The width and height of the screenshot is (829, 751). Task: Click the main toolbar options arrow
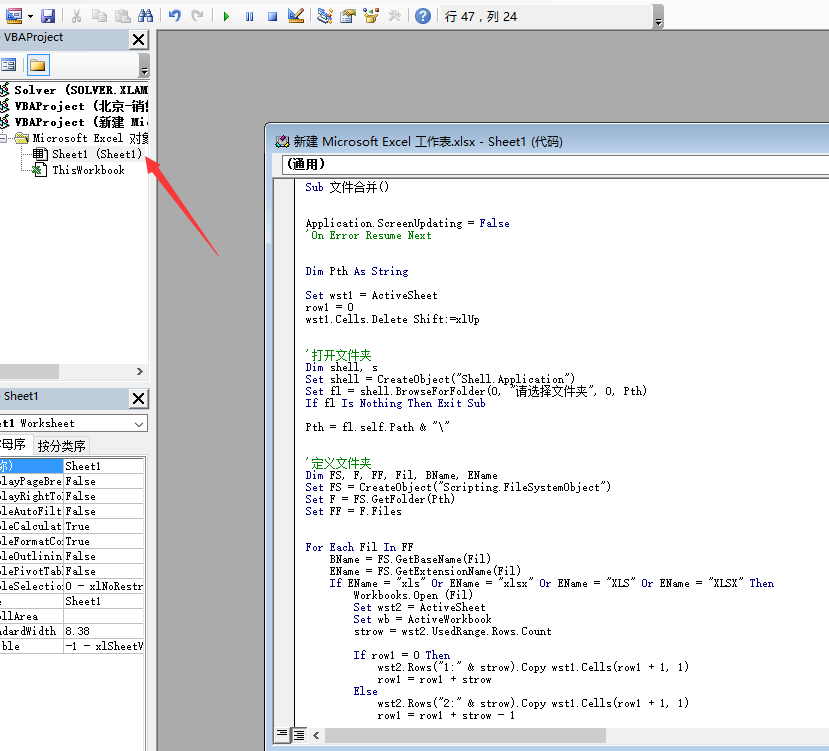[658, 22]
